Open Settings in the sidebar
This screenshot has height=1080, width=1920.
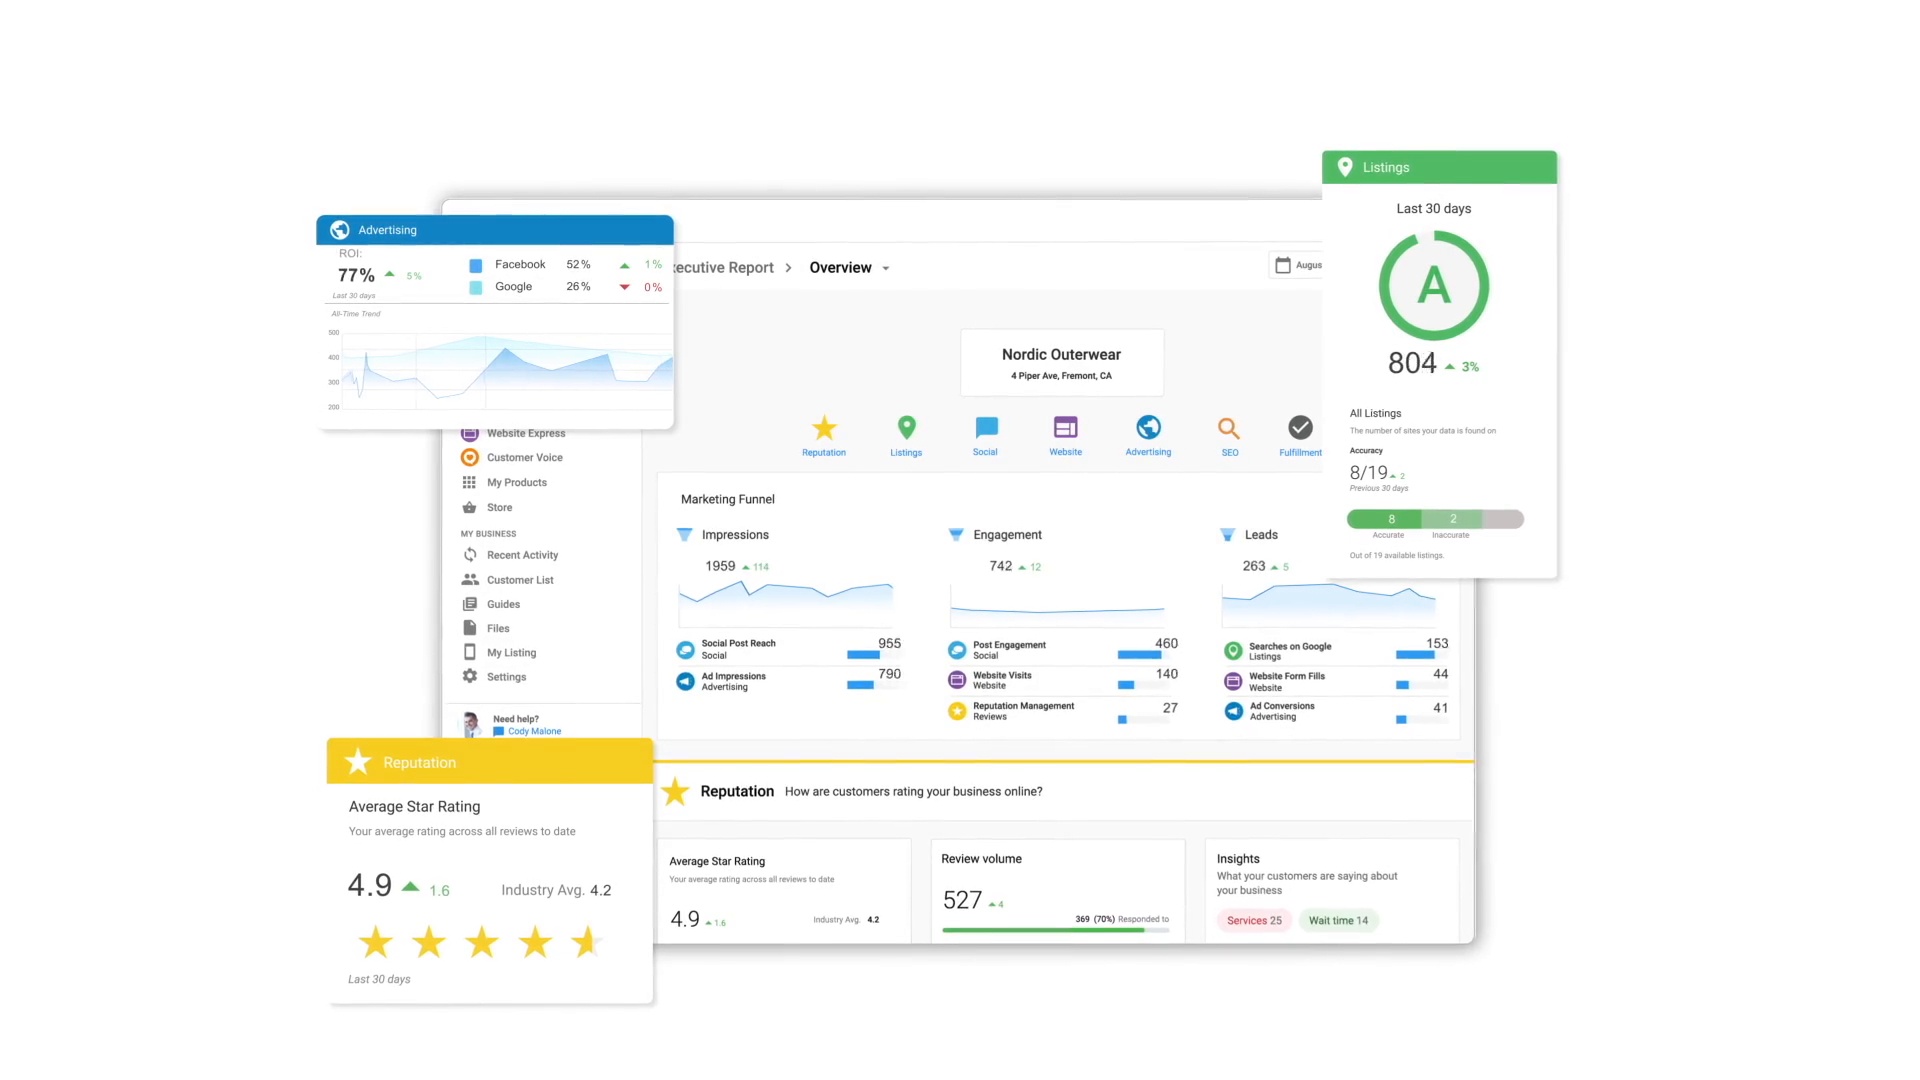click(506, 677)
